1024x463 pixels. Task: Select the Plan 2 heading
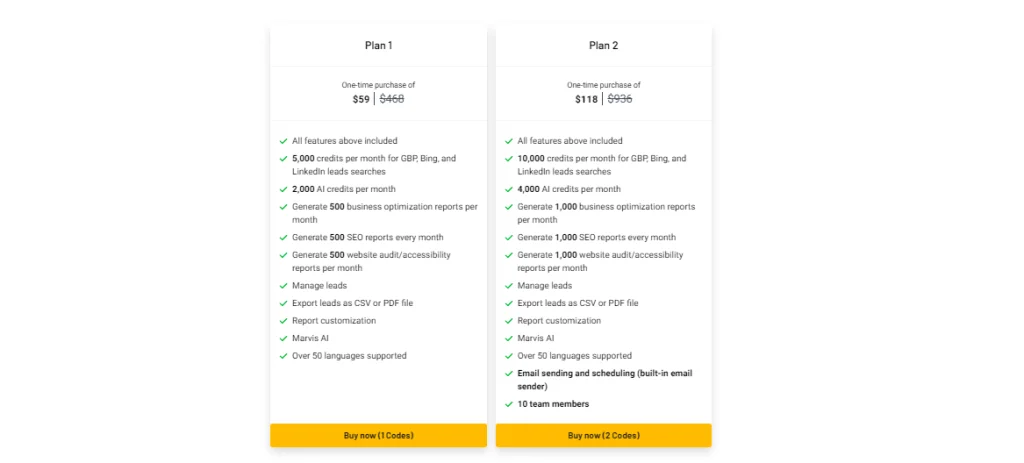[603, 45]
